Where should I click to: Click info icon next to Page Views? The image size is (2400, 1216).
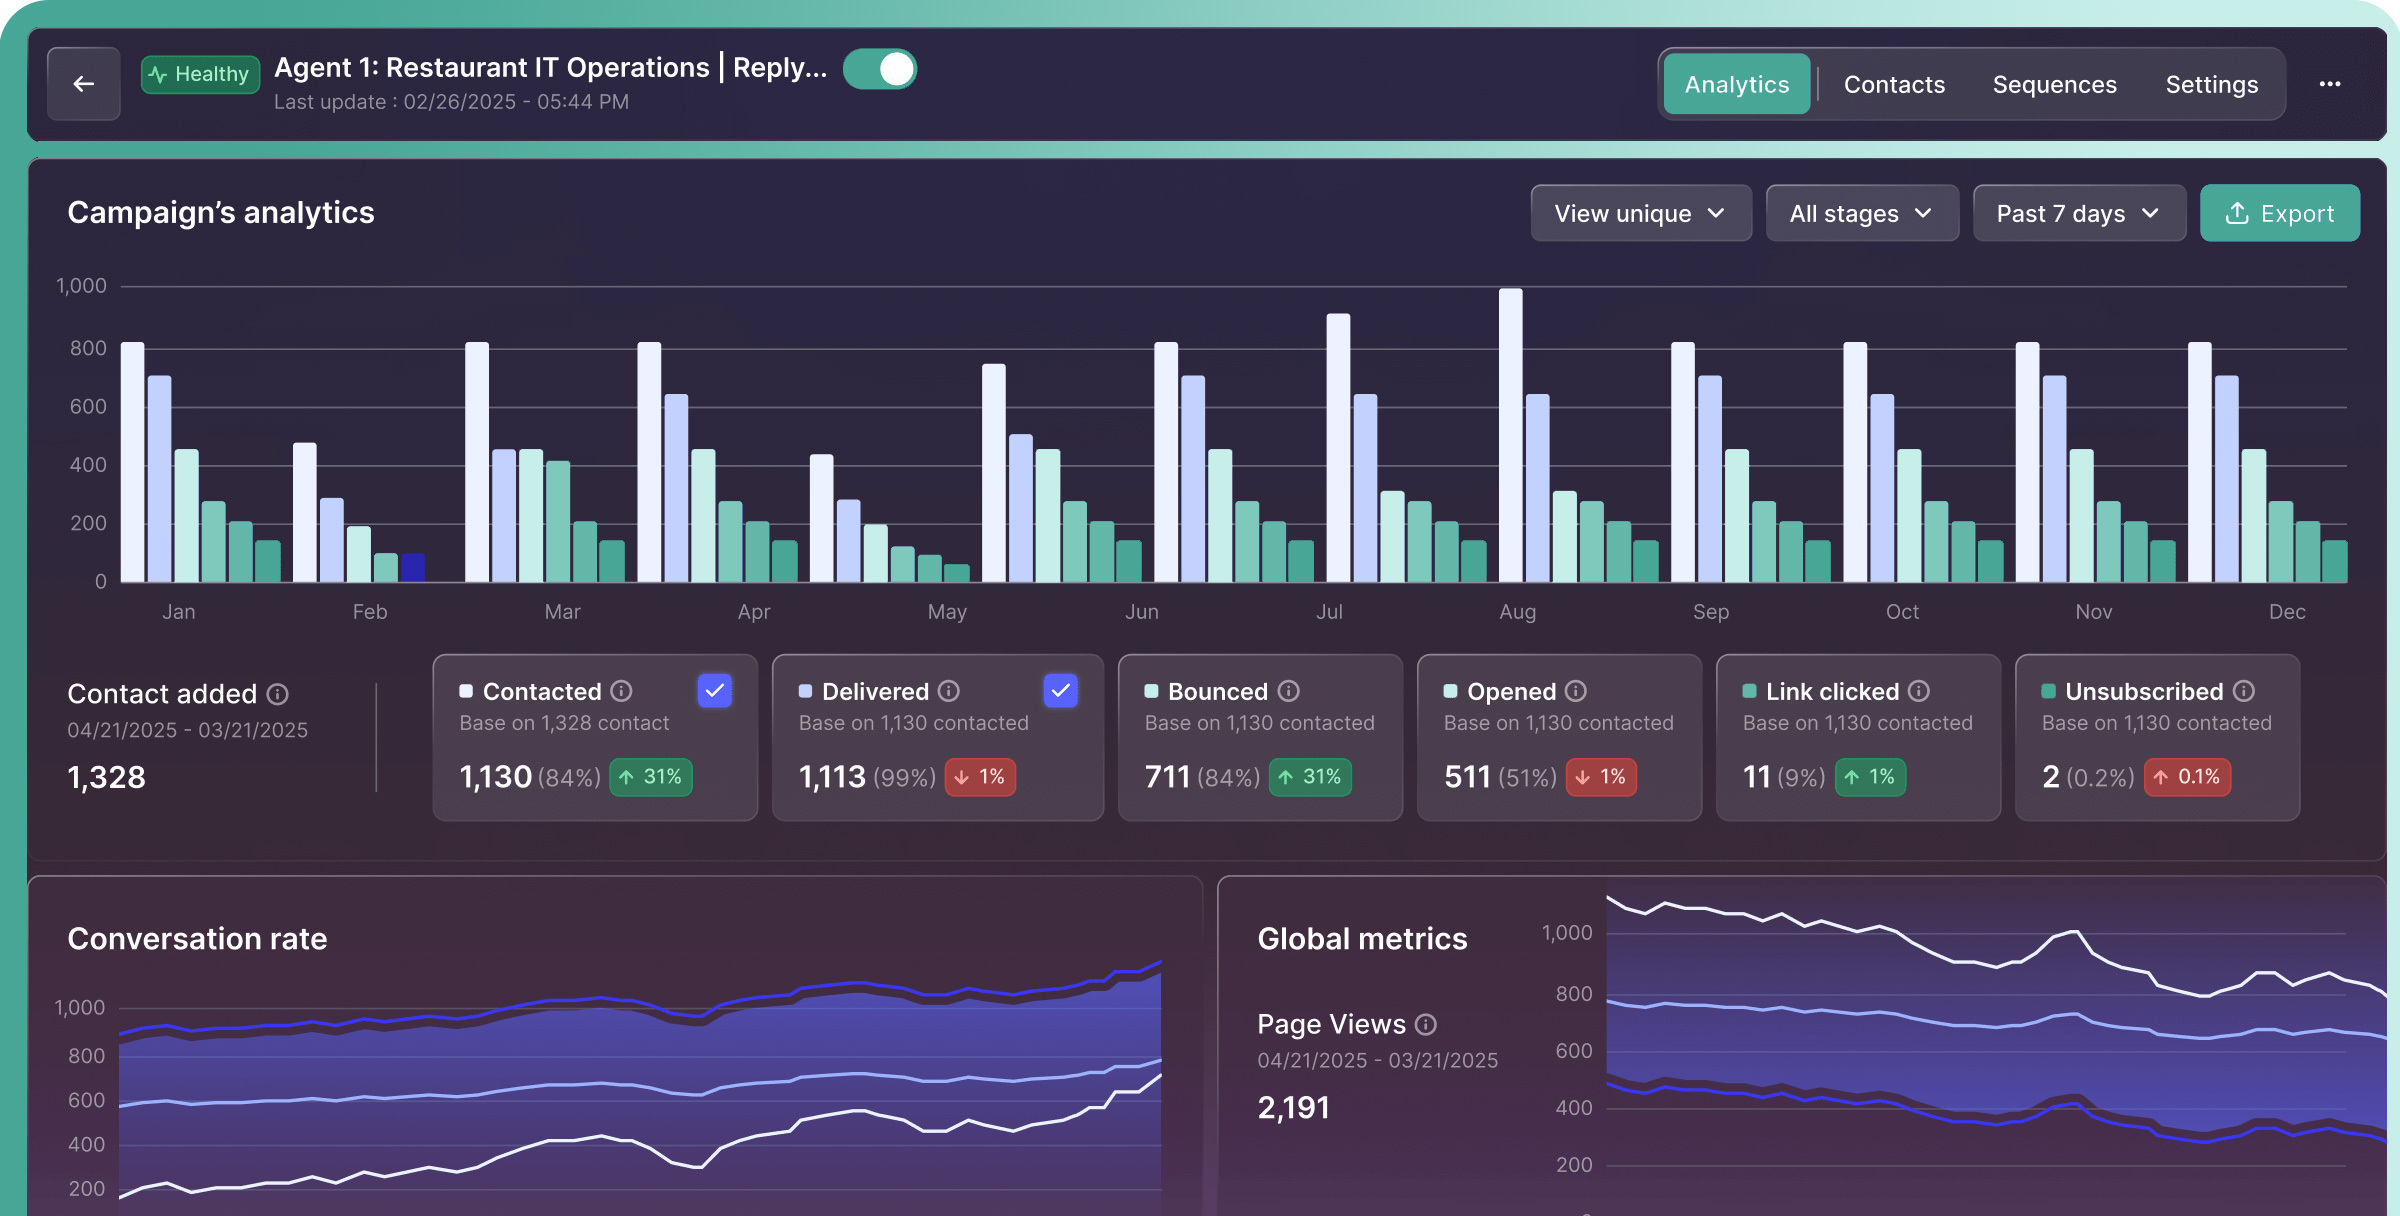click(1426, 1024)
